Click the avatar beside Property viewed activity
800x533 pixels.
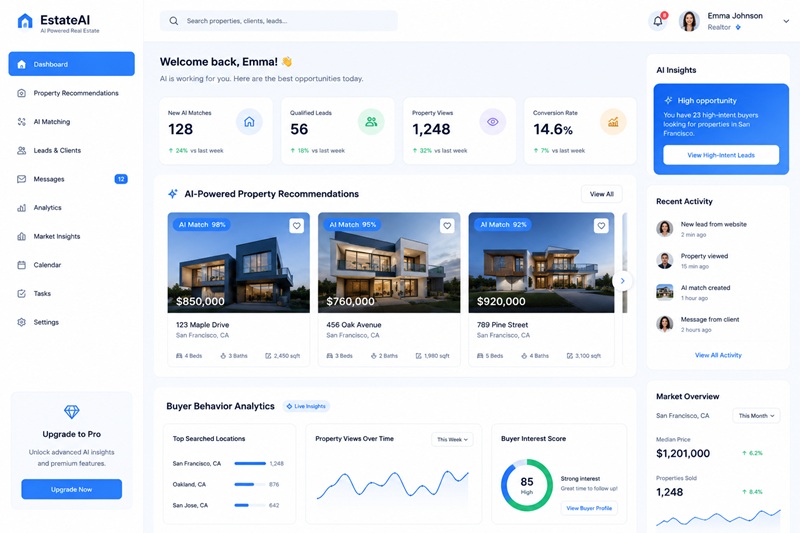point(664,260)
